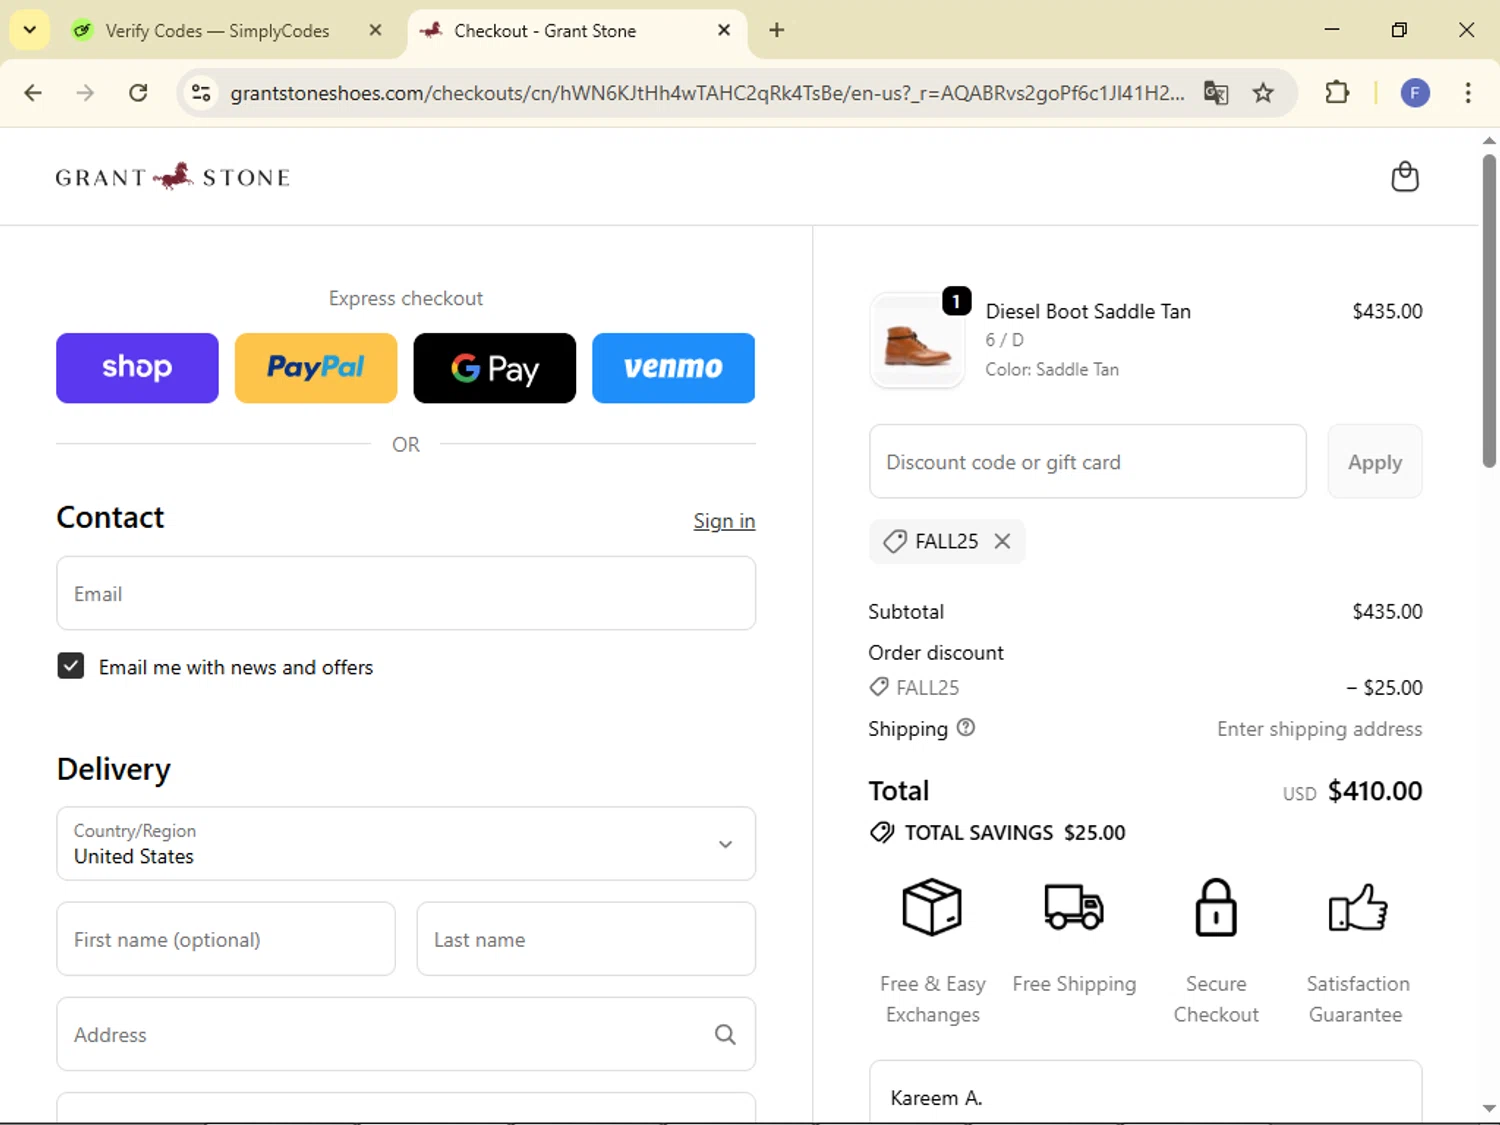Click the USD $410.00 total amount
1500x1125 pixels.
coord(1352,791)
